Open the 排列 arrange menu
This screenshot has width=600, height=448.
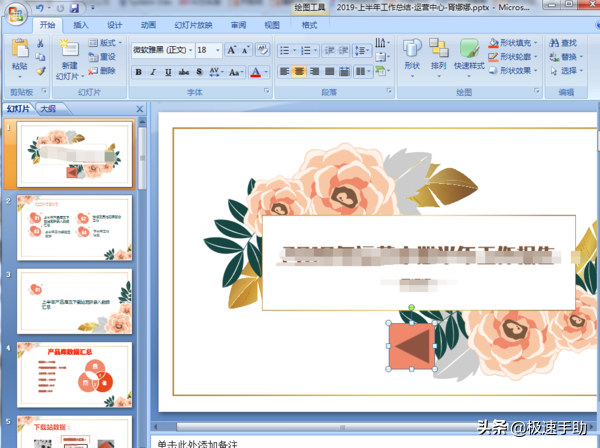point(439,57)
